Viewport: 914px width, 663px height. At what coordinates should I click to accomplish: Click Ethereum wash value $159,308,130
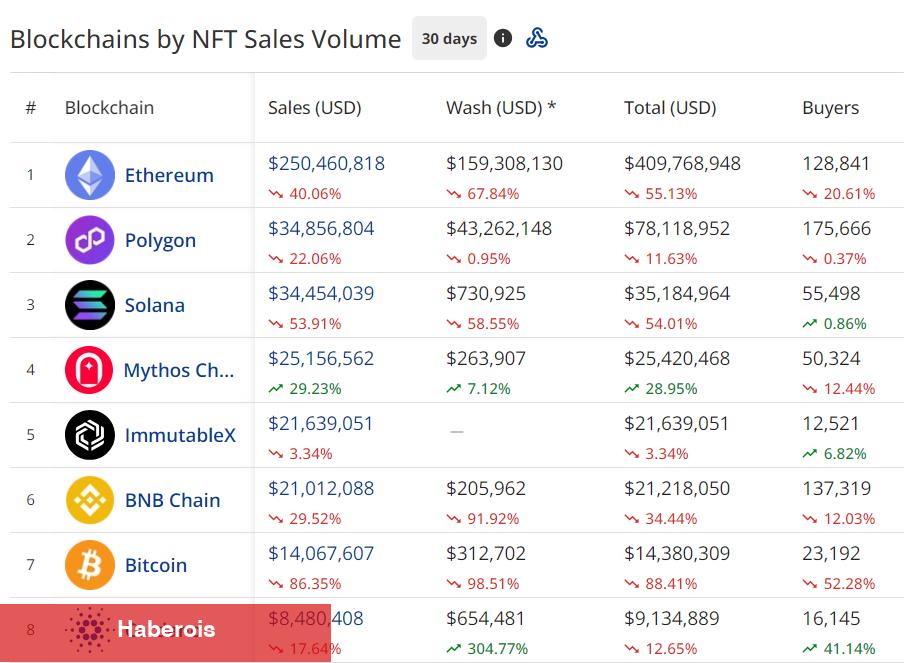pos(504,163)
